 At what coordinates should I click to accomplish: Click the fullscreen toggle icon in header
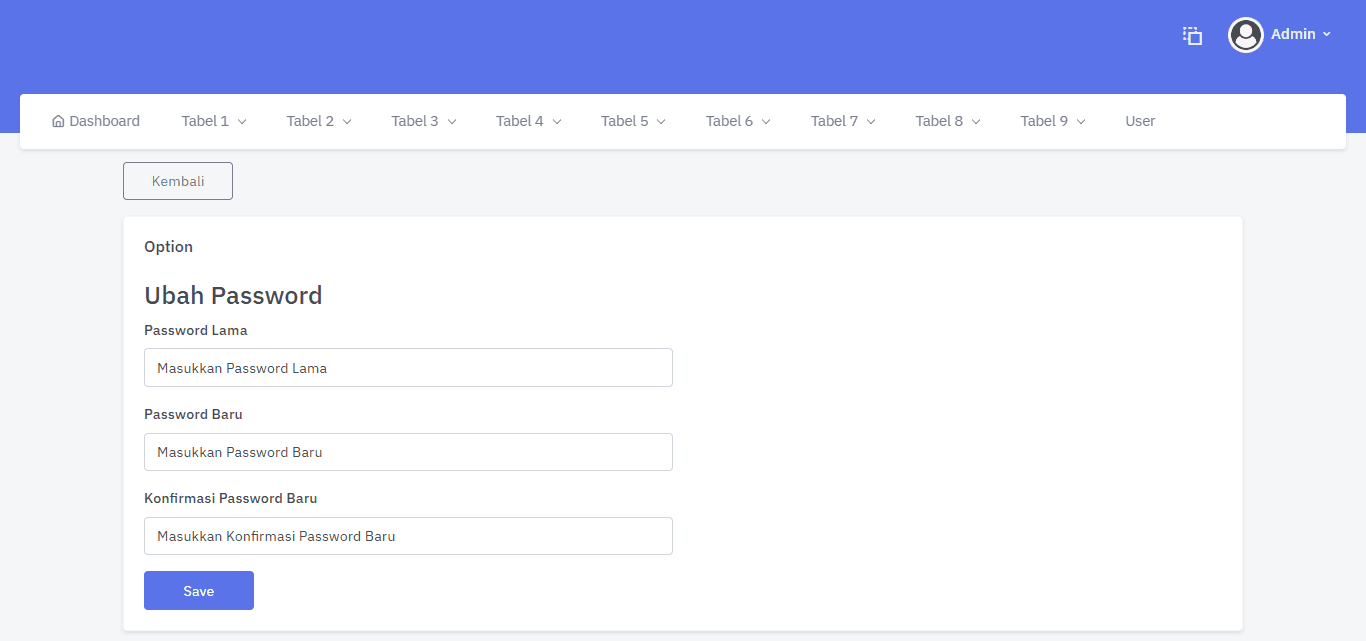coord(1192,35)
